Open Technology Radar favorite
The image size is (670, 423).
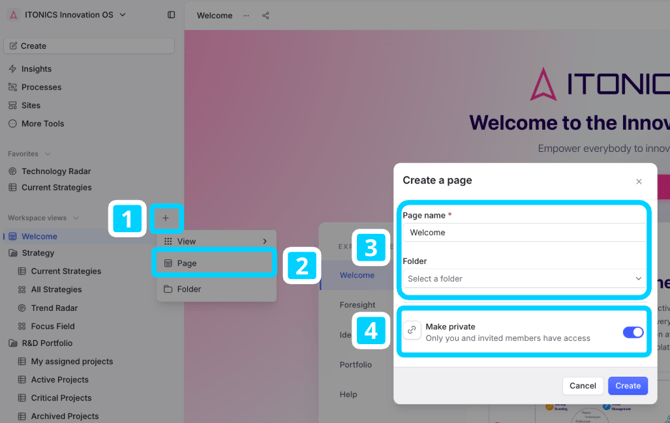56,171
